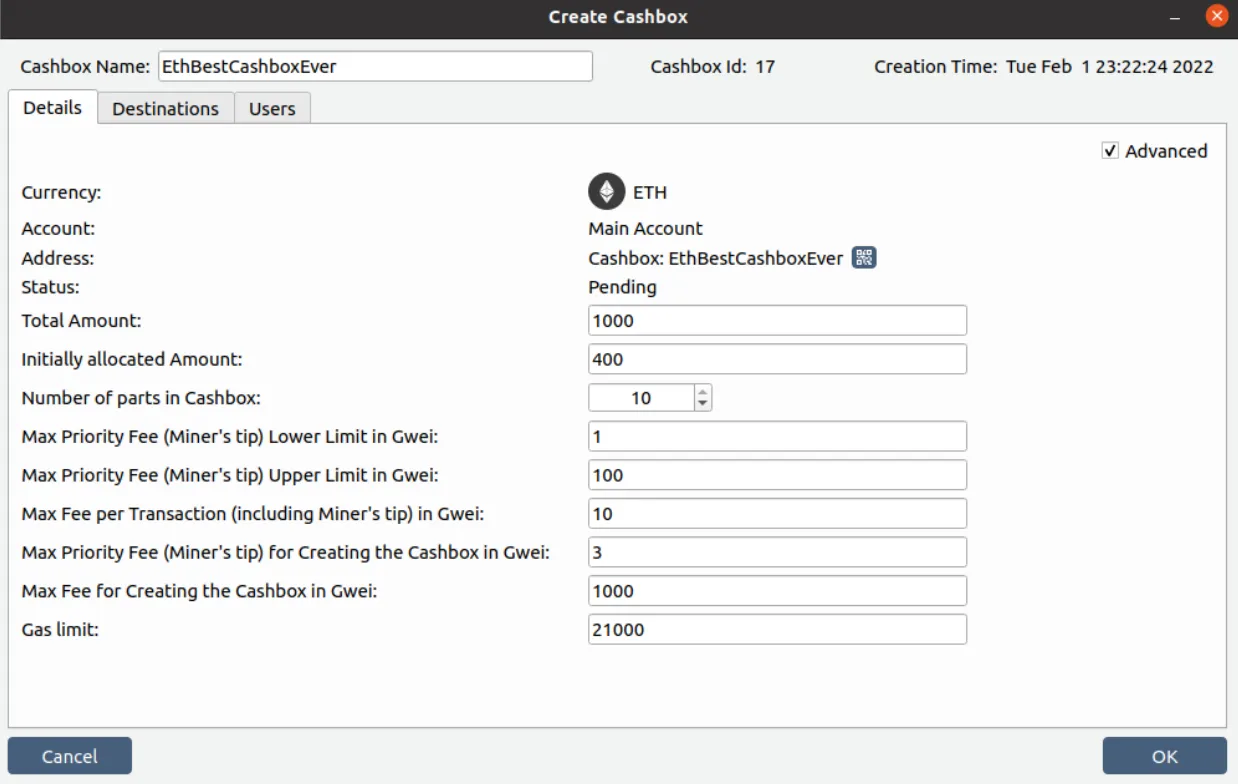Image resolution: width=1238 pixels, height=784 pixels.
Task: Toggle the Advanced checkbox
Action: click(1110, 151)
